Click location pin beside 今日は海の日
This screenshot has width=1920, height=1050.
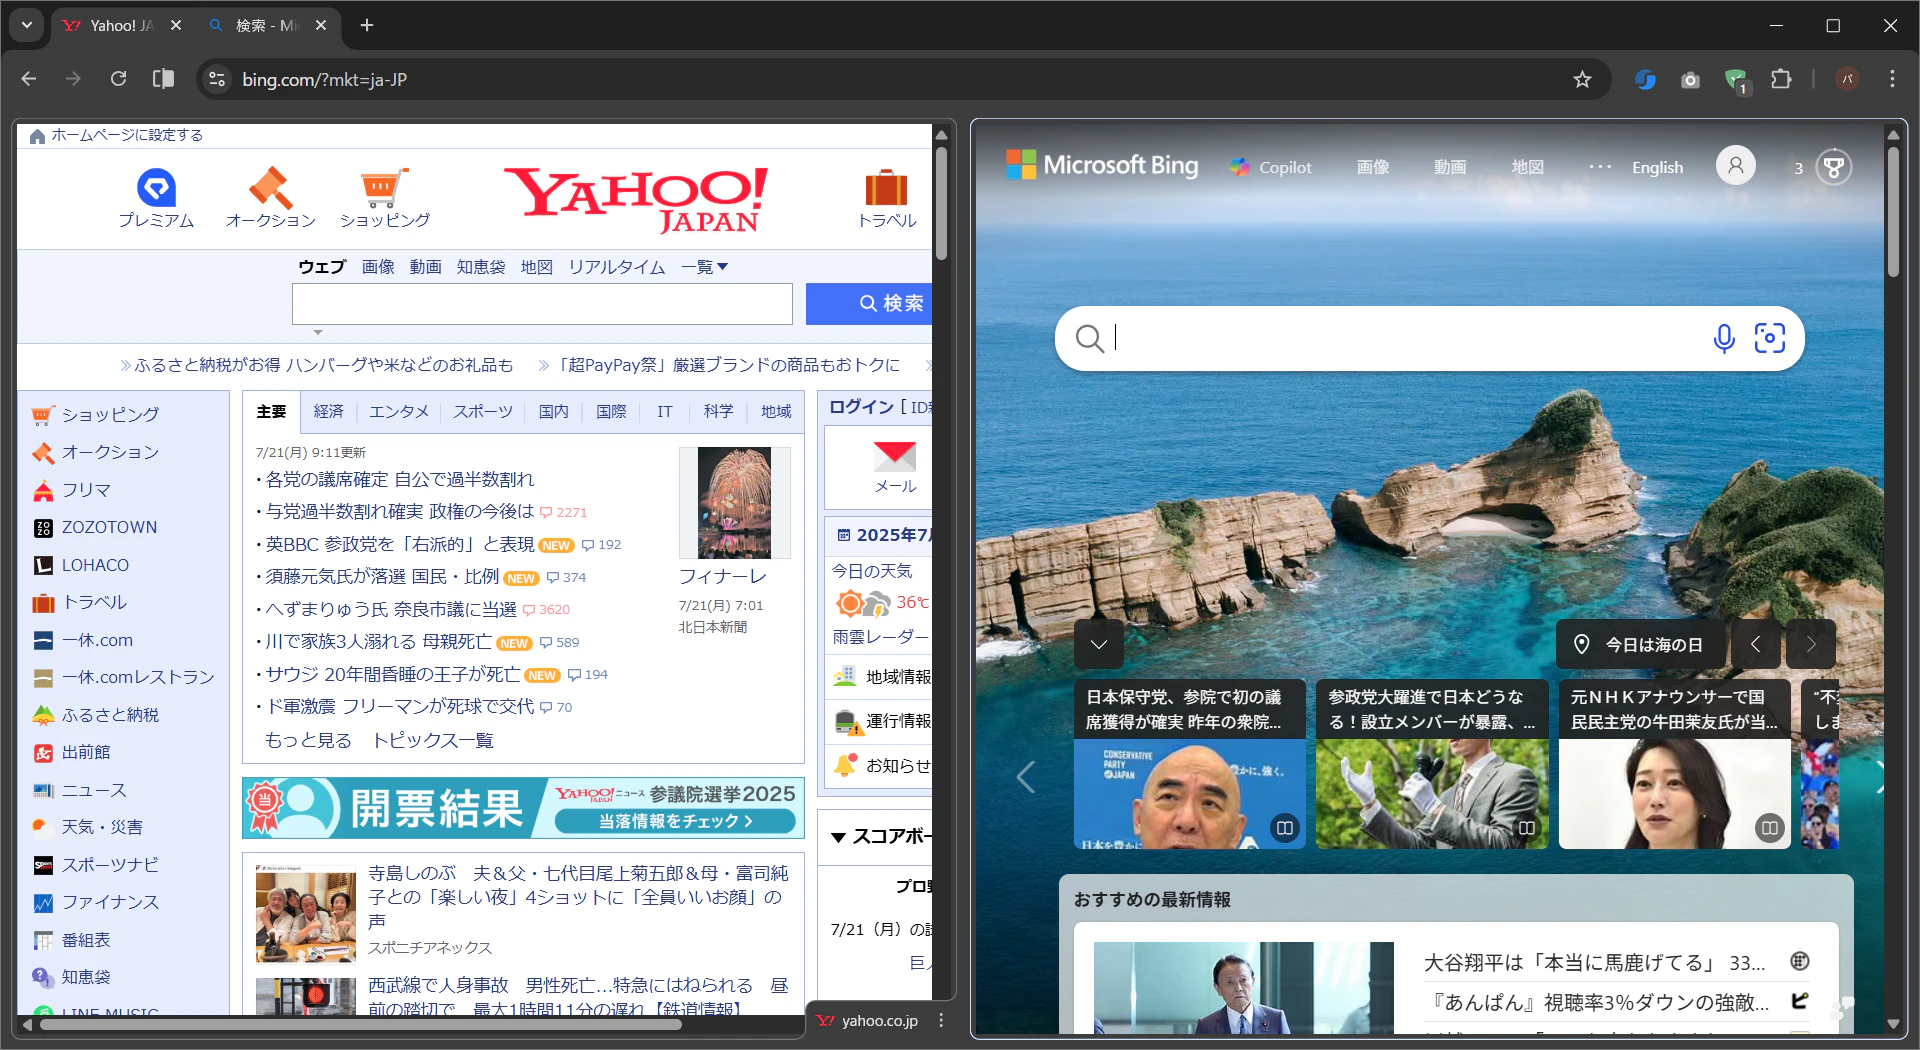coord(1582,644)
